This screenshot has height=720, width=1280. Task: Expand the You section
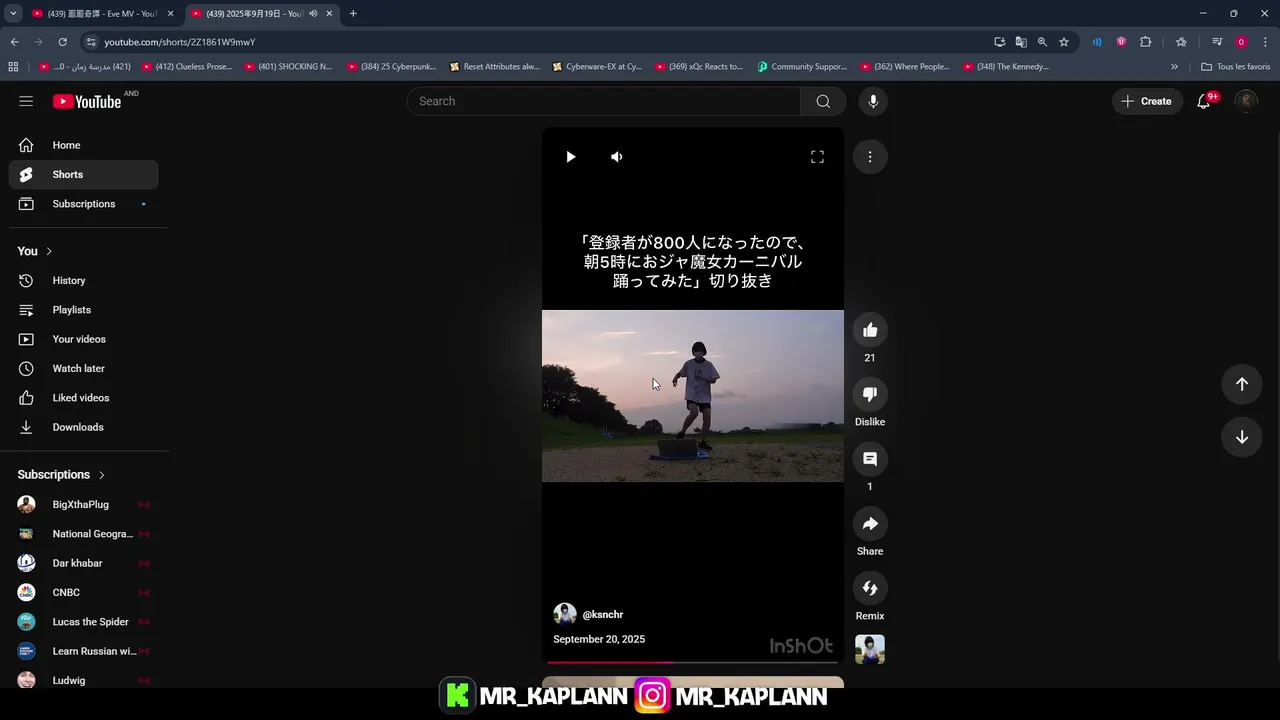35,251
